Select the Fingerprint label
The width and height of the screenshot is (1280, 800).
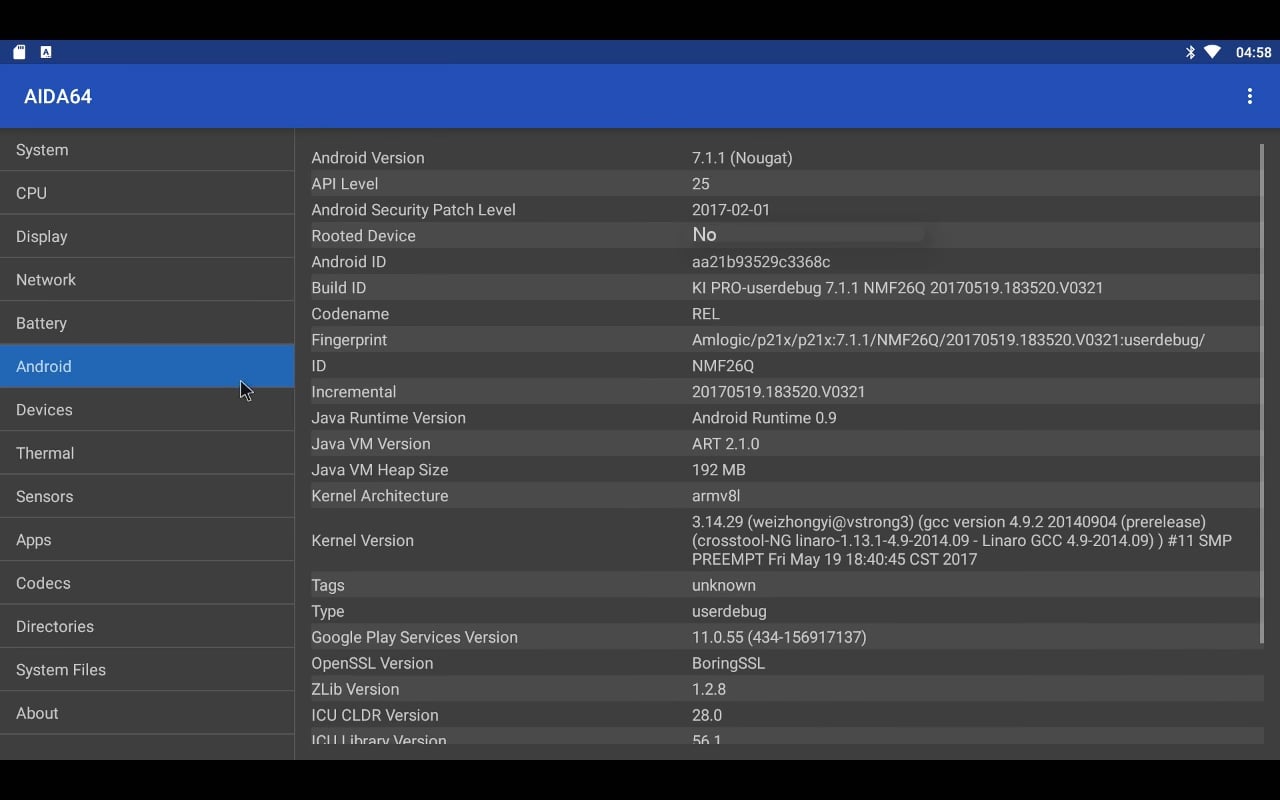[x=349, y=340]
